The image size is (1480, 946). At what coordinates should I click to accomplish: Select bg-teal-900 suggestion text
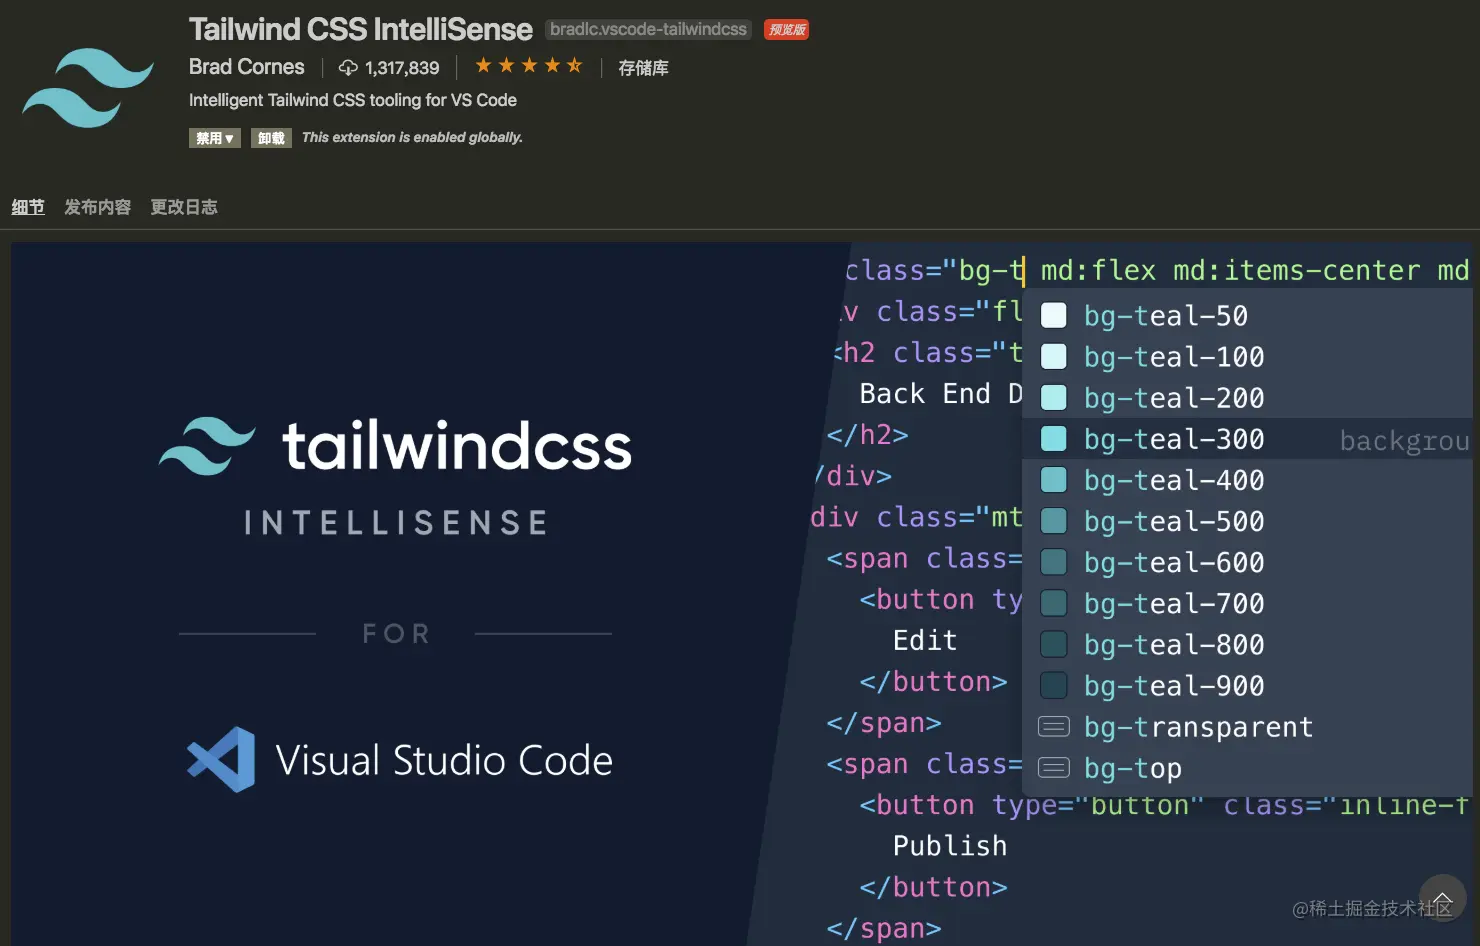1174,685
